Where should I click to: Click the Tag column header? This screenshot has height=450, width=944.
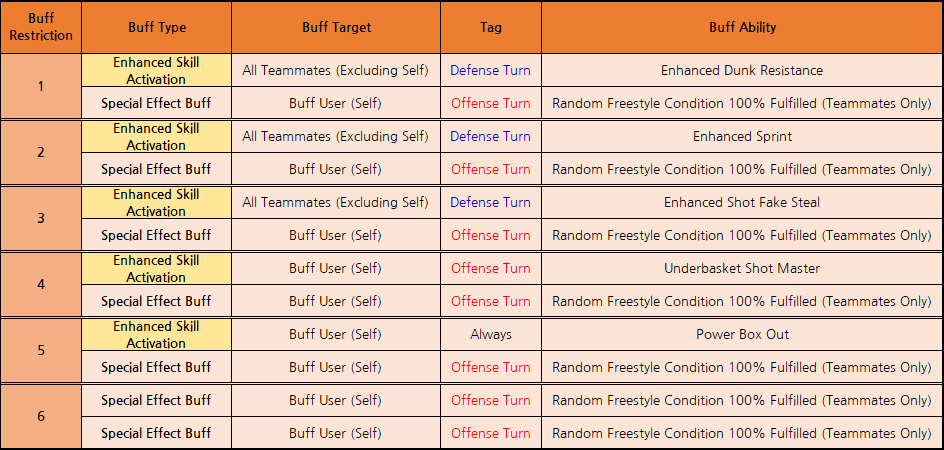pos(491,28)
